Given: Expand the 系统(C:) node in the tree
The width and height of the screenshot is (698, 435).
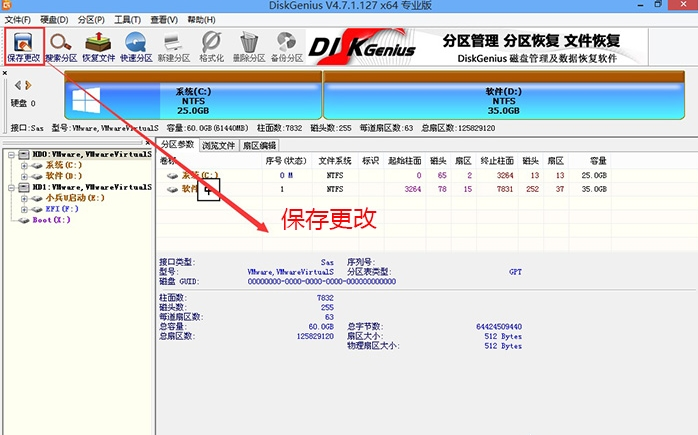Looking at the screenshot, I should [x=24, y=166].
